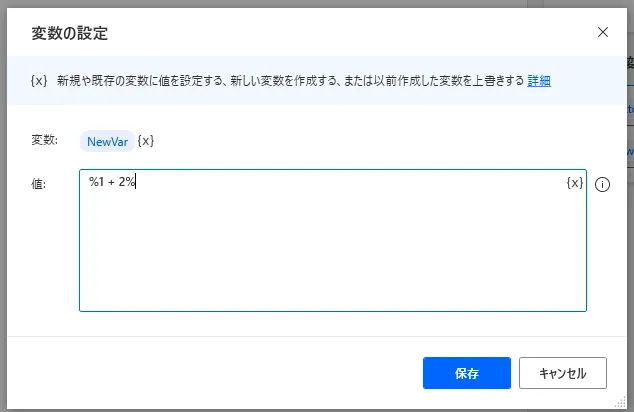Click the 値: field label
Image resolution: width=634 pixels, height=412 pixels.
(38, 184)
